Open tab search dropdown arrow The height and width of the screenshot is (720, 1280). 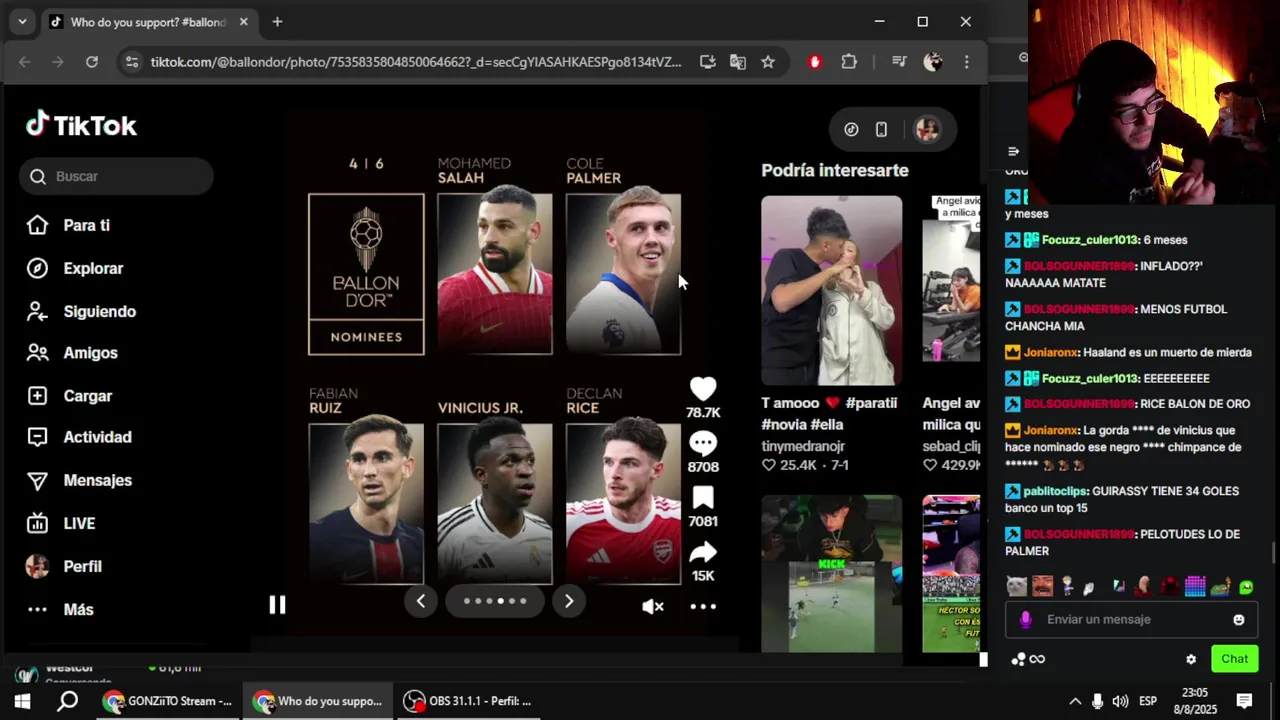coord(22,21)
